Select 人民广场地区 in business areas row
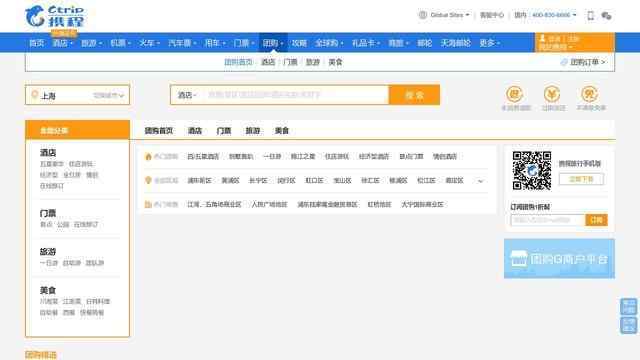This screenshot has height=360, width=640. (269, 204)
